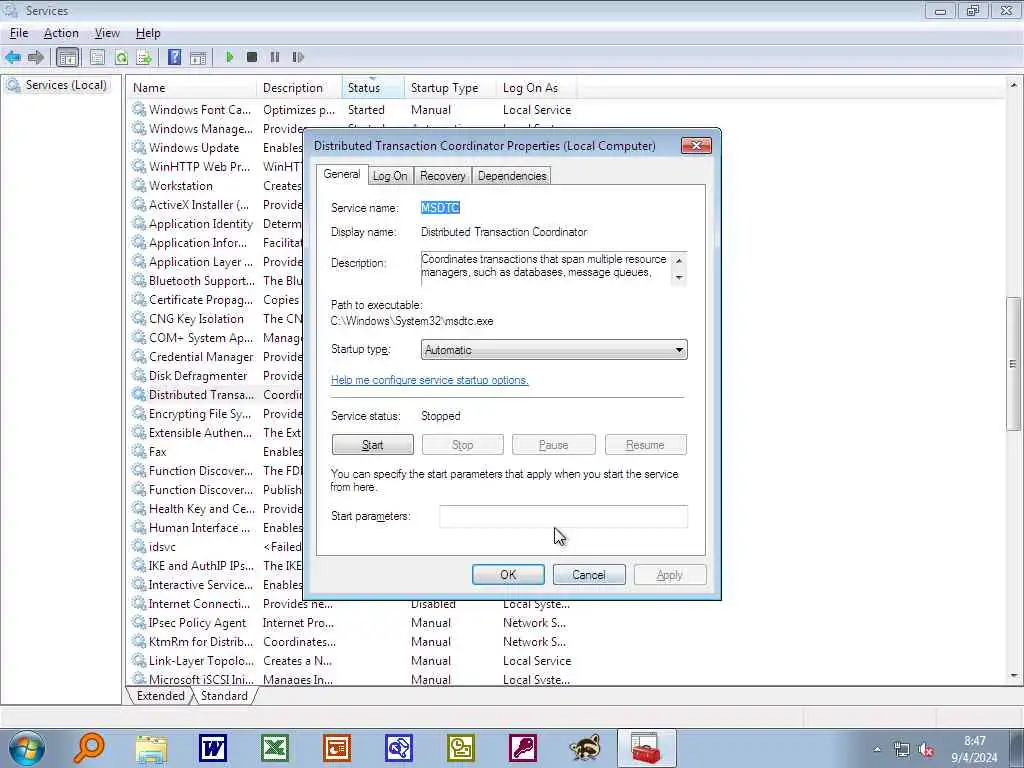
Task: Launch Excel from the taskbar
Action: [x=275, y=748]
